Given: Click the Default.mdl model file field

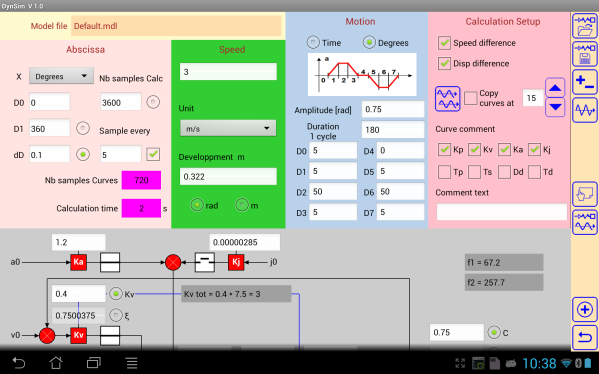Looking at the screenshot, I should pos(176,26).
